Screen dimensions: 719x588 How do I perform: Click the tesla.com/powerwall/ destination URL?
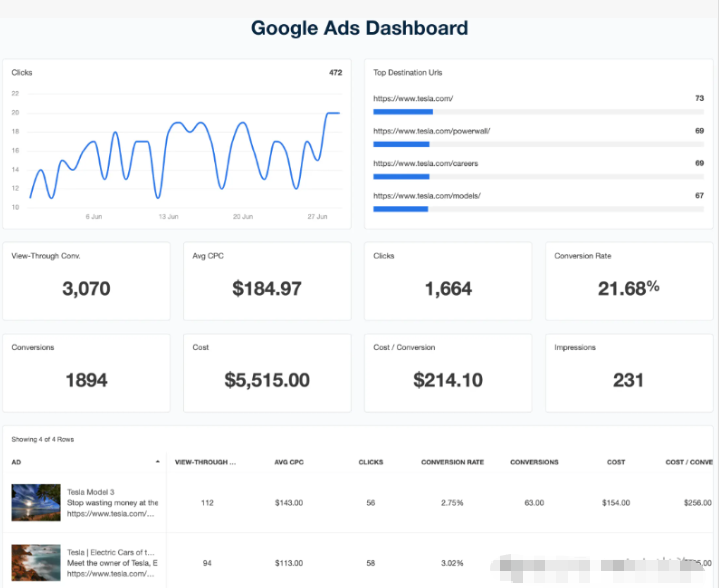tap(431, 131)
